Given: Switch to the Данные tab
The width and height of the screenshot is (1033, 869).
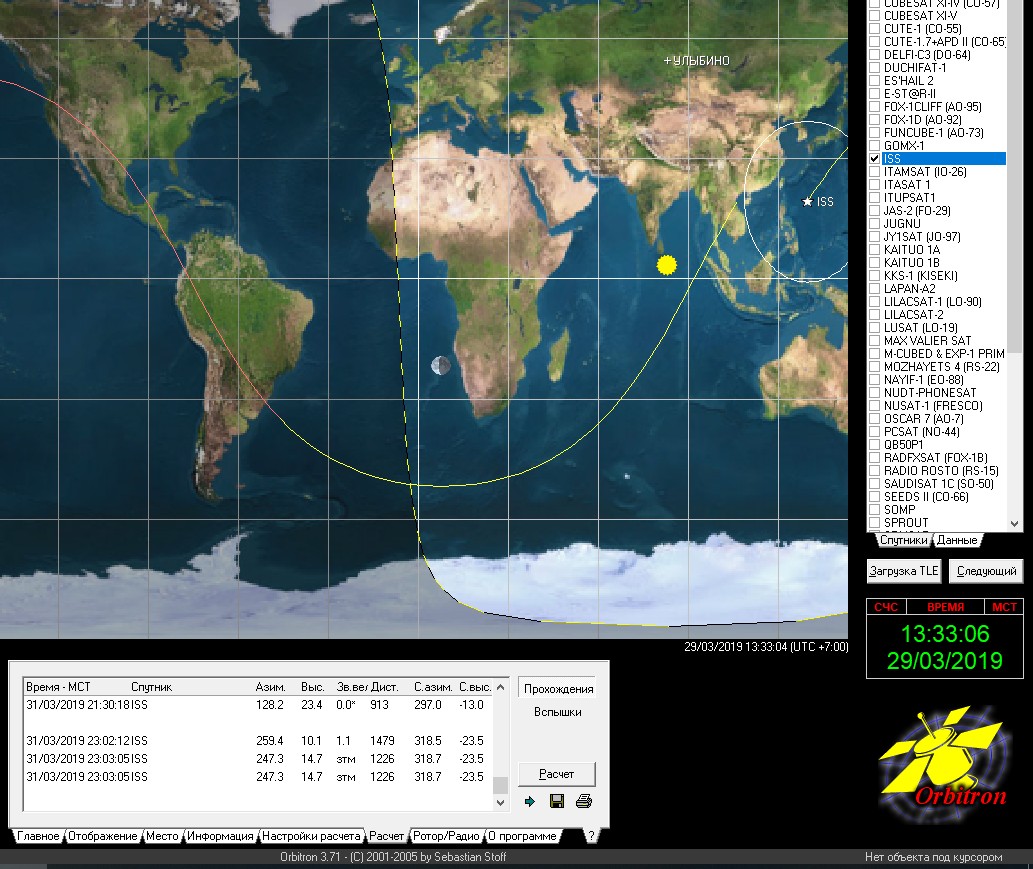Looking at the screenshot, I should click(x=956, y=540).
